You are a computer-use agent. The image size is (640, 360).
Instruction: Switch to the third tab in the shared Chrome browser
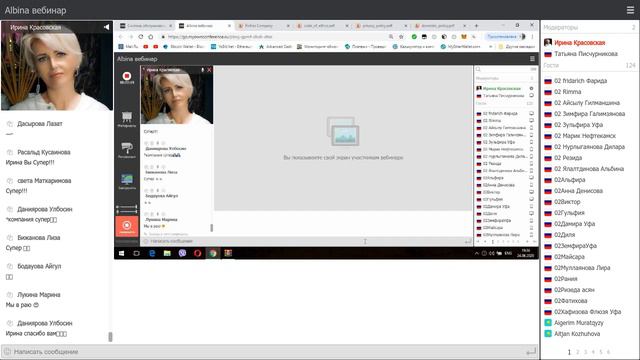click(x=263, y=26)
